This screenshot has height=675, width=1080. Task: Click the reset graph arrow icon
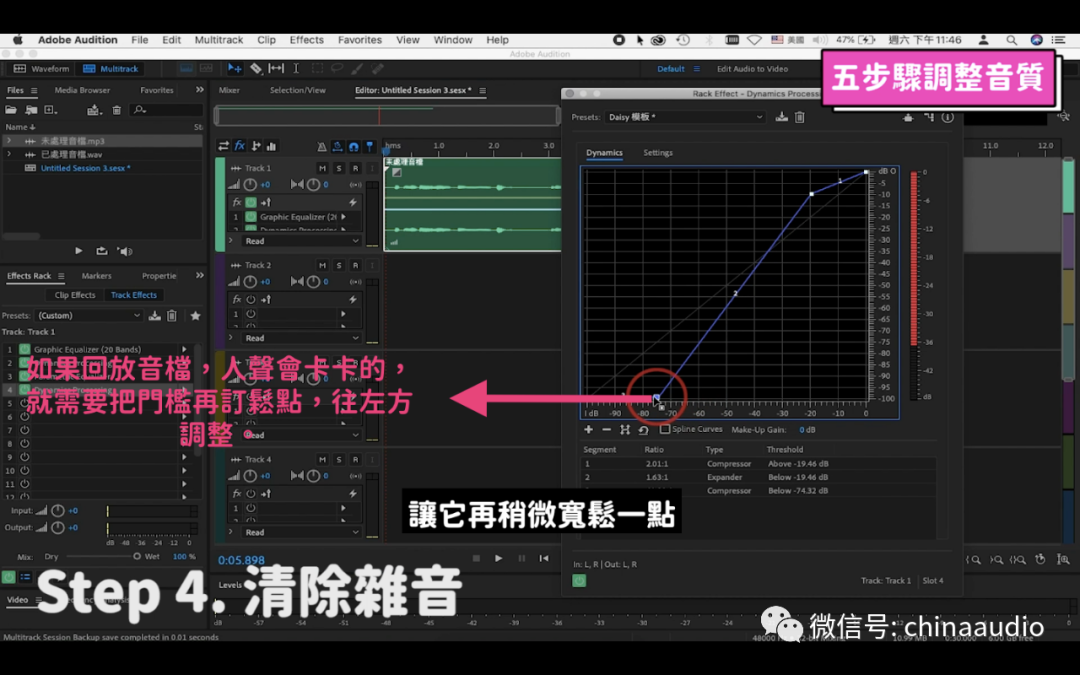tap(643, 429)
